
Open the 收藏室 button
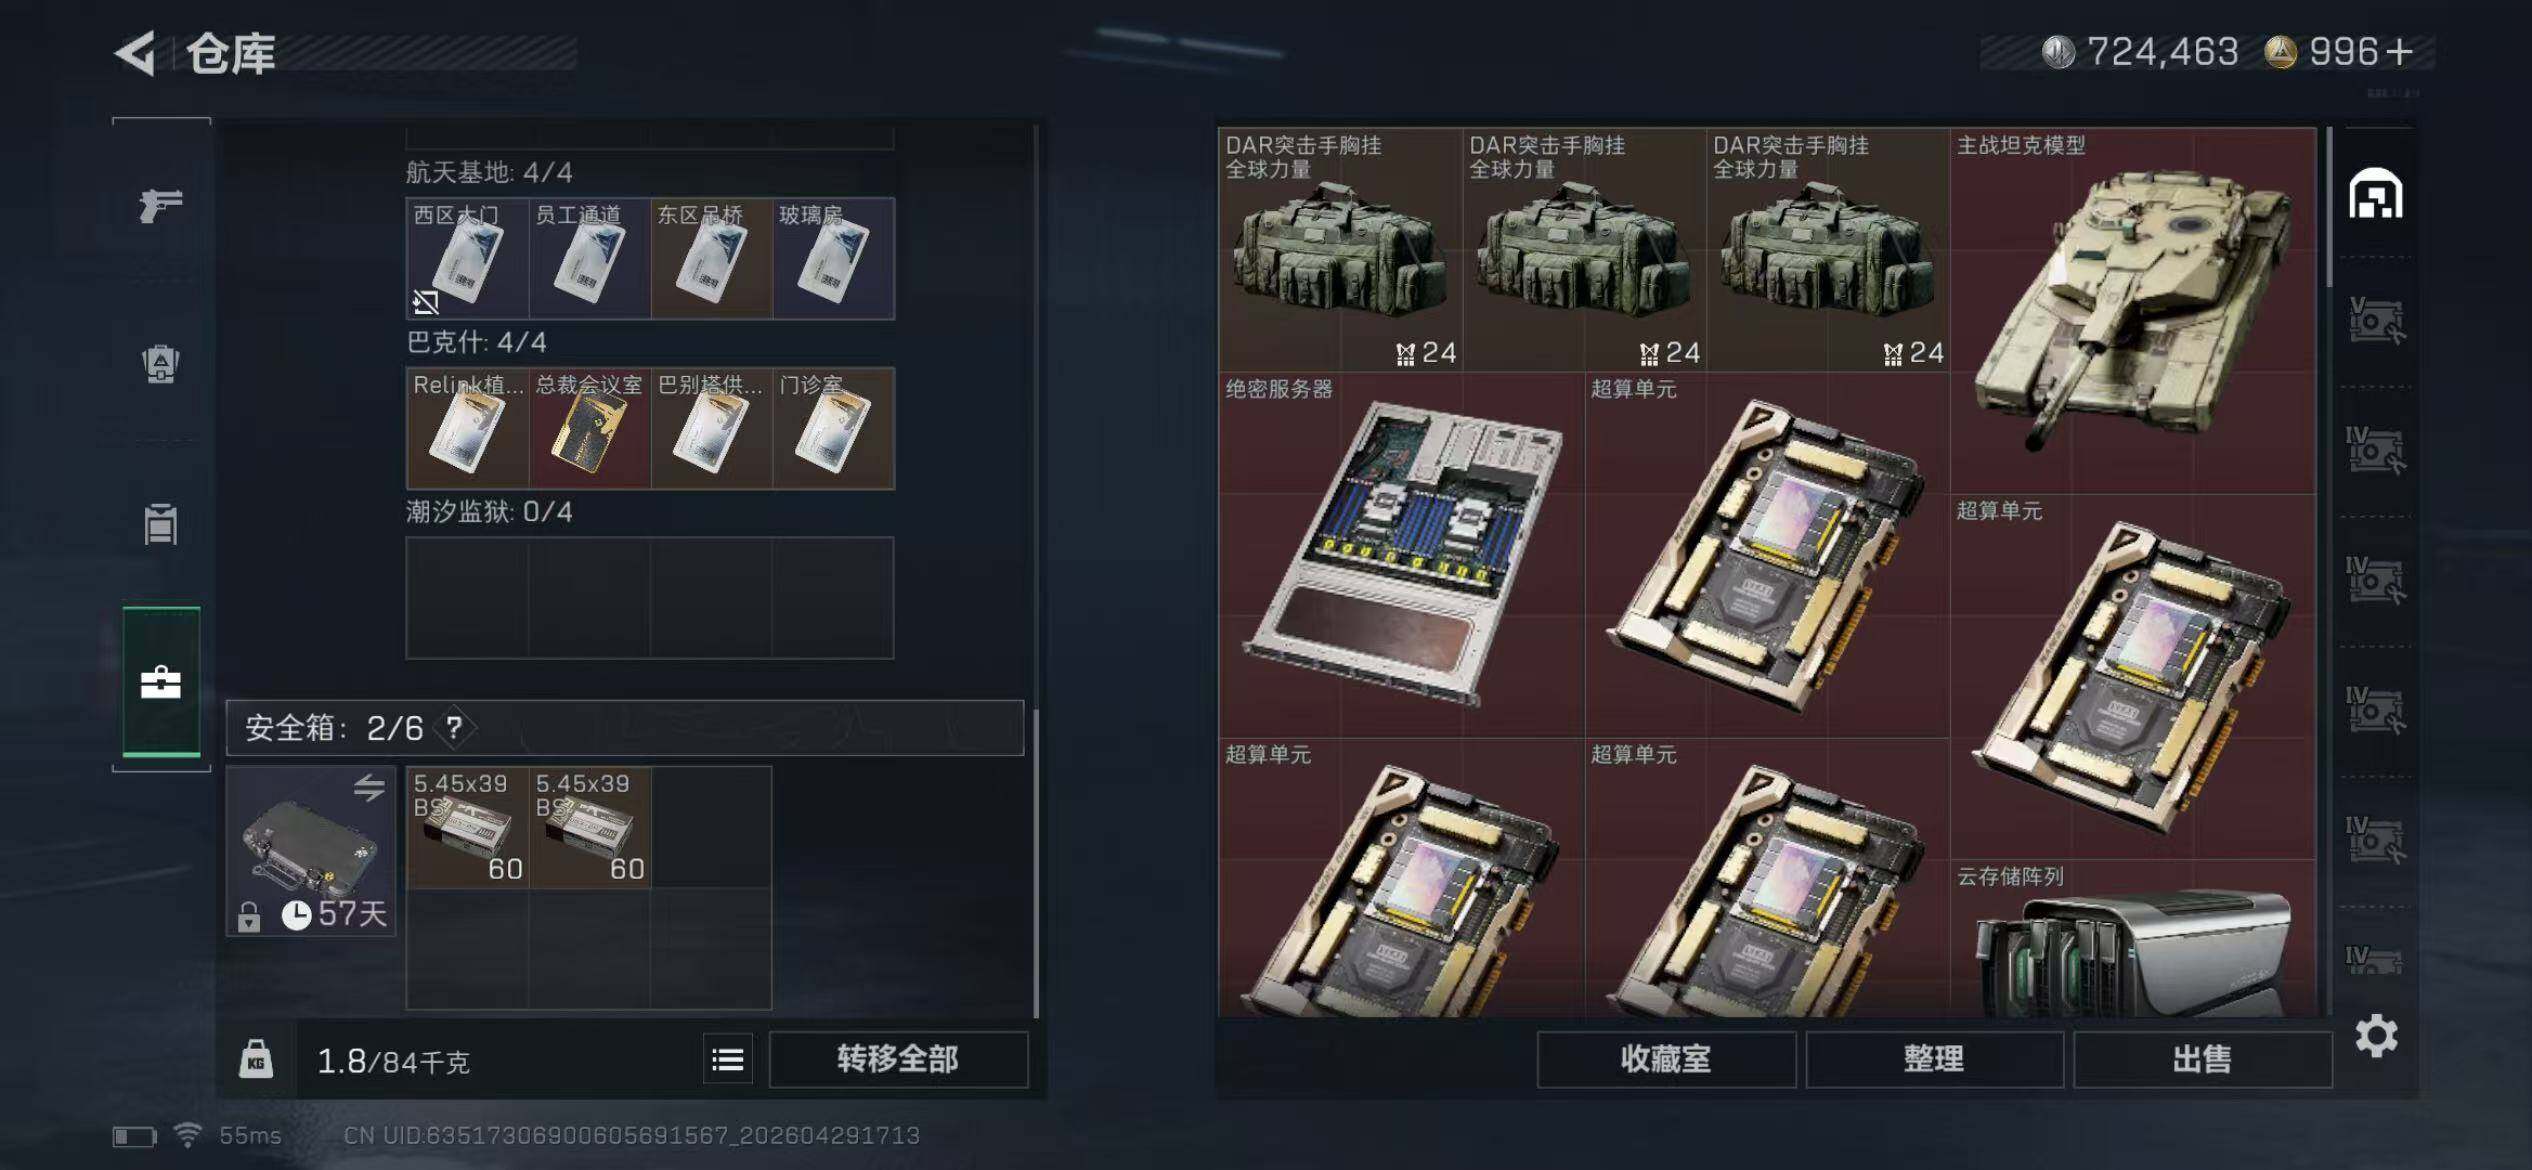pyautogui.click(x=1666, y=1060)
